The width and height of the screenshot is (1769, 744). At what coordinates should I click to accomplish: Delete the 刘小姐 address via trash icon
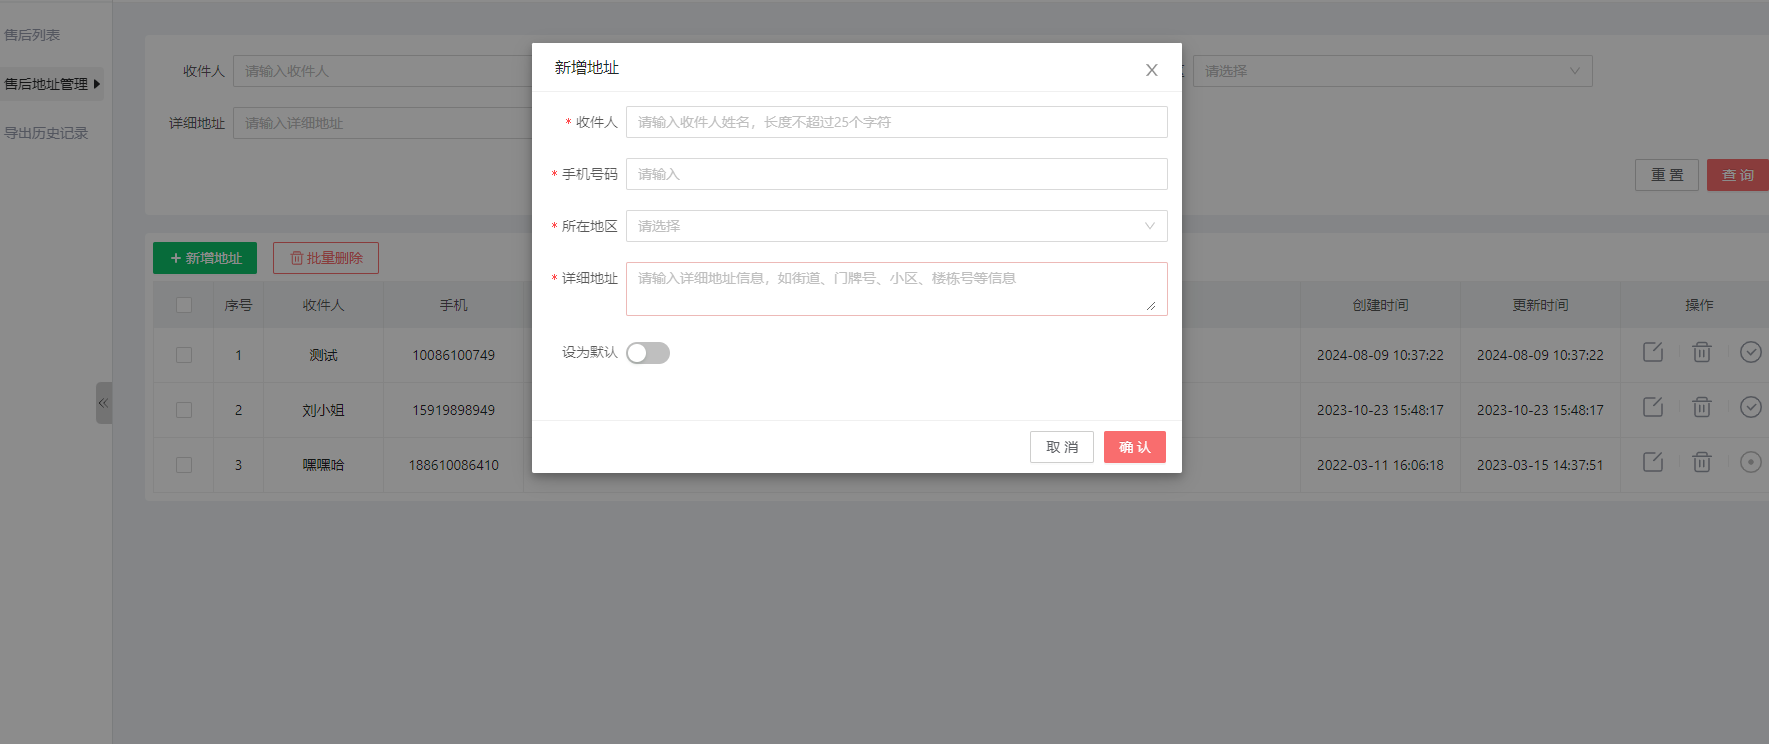click(x=1701, y=407)
